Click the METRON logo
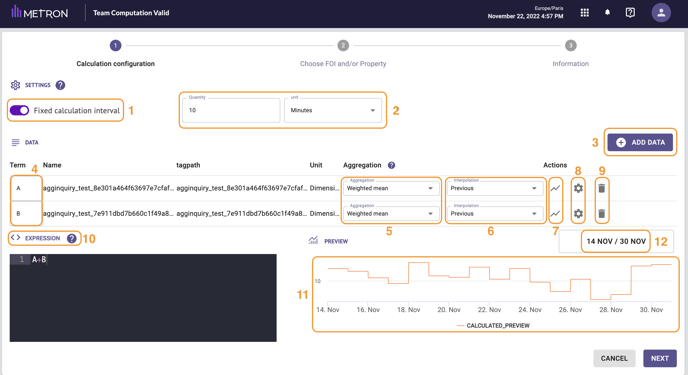This screenshot has width=688, height=375. pyautogui.click(x=39, y=12)
